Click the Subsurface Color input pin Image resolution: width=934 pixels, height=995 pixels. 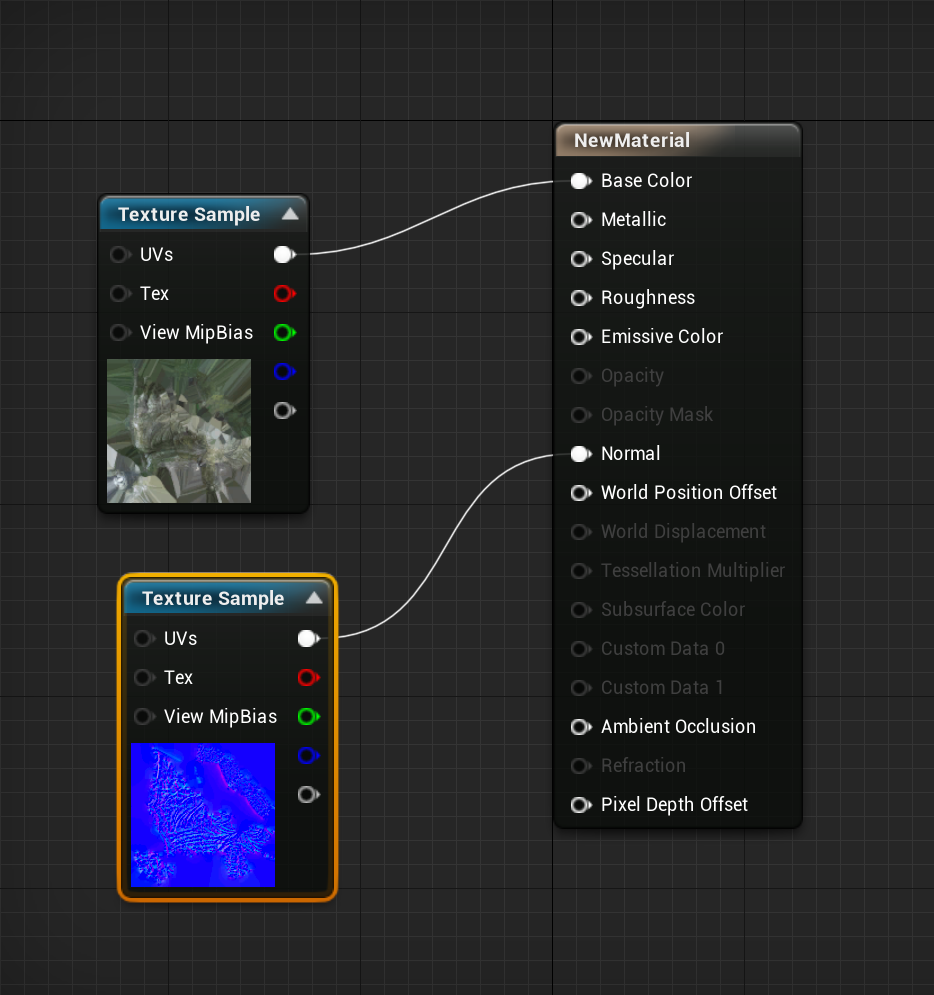tap(581, 610)
